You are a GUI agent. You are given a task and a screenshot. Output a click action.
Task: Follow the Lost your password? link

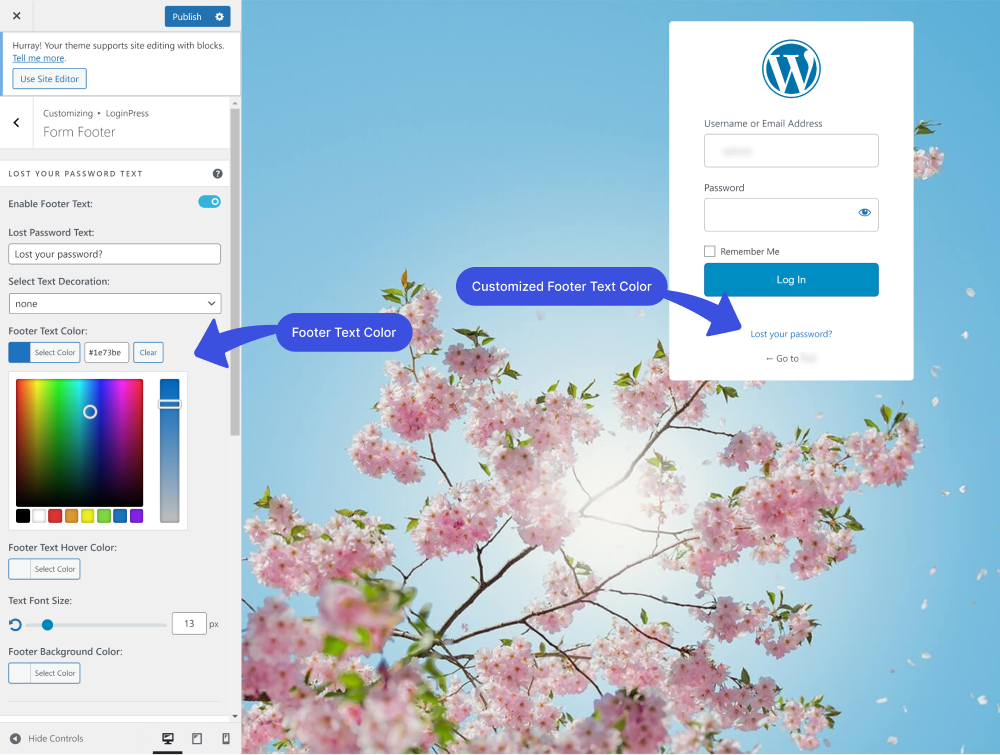[x=791, y=334]
